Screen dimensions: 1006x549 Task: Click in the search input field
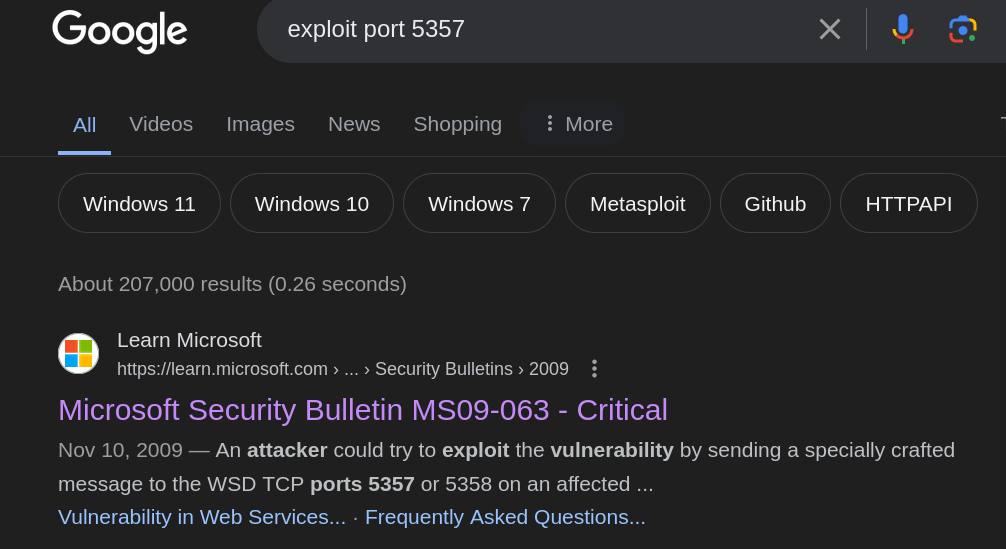point(539,29)
